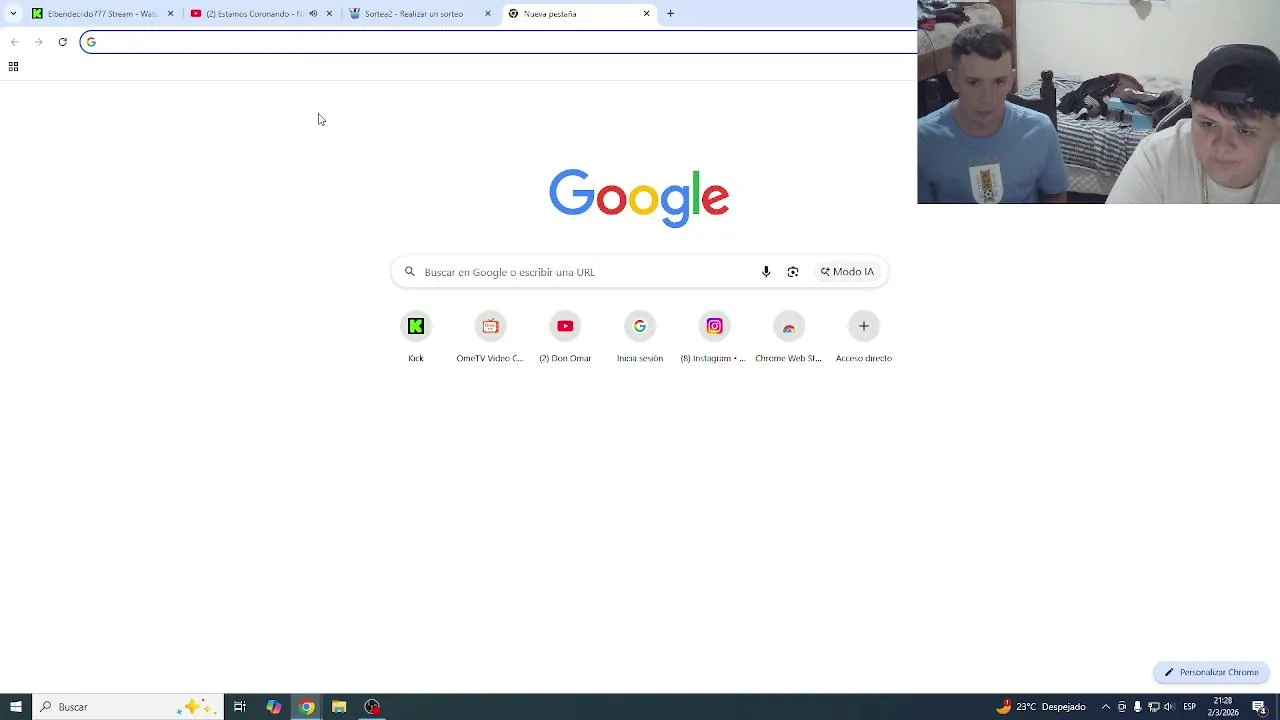Open OBS Studio from the taskbar

[372, 707]
